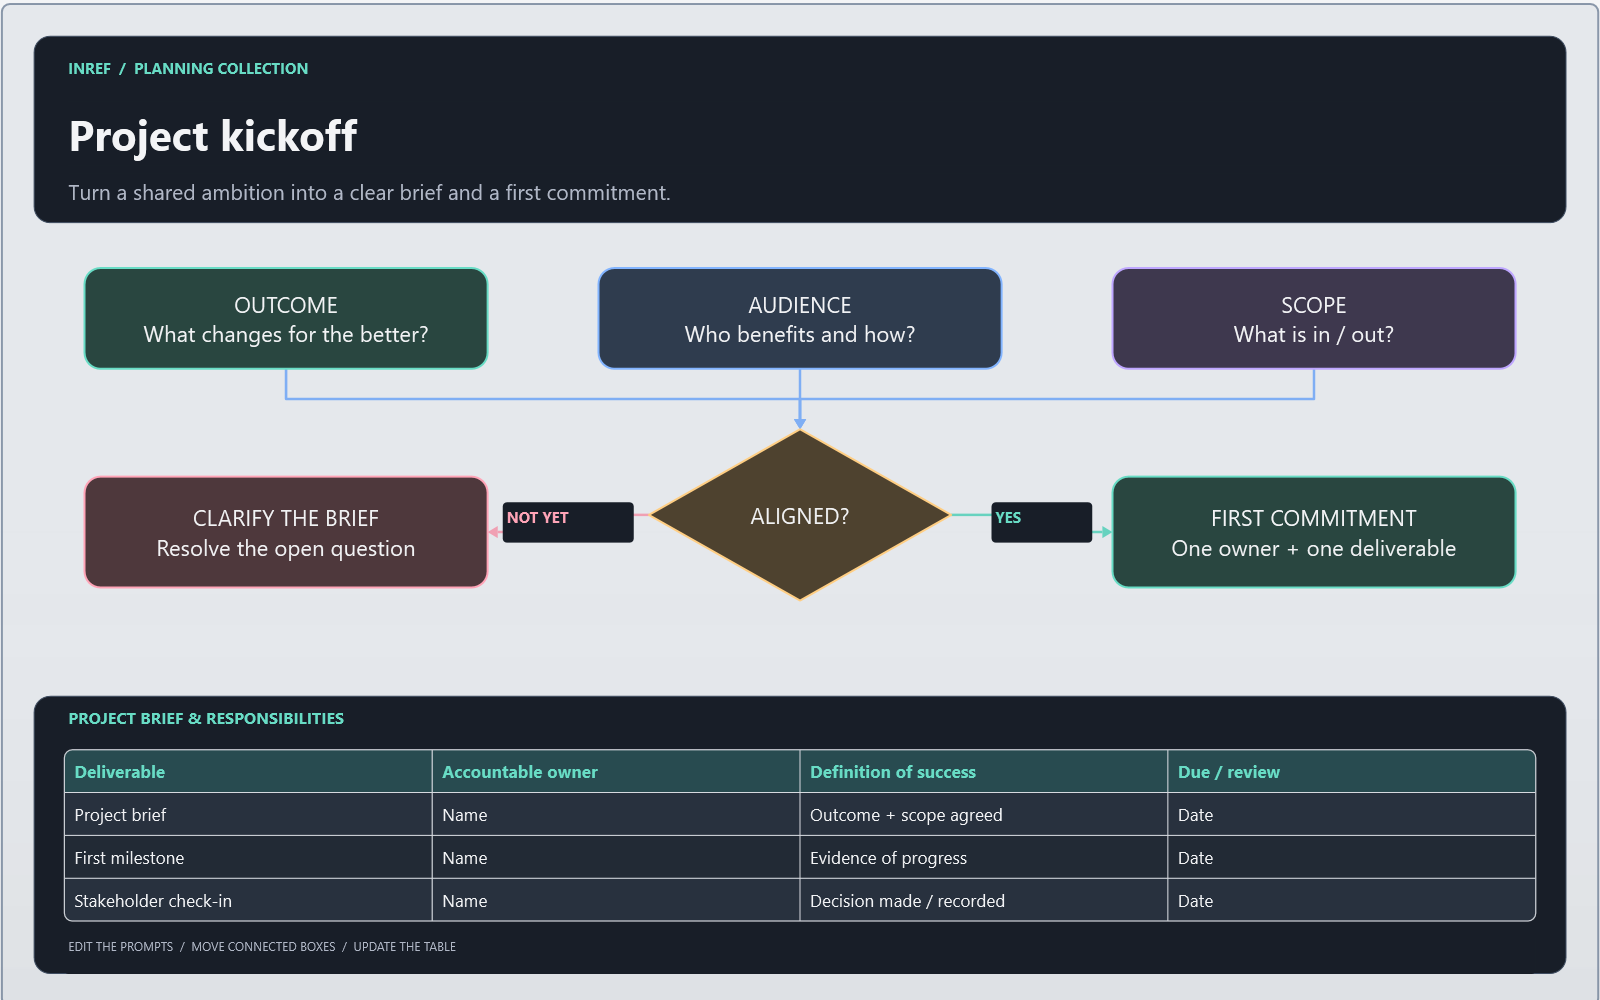This screenshot has height=1000, width=1600.
Task: Click the PROJECT BRIEF & RESPONSIBILITIES heading
Action: tap(206, 719)
